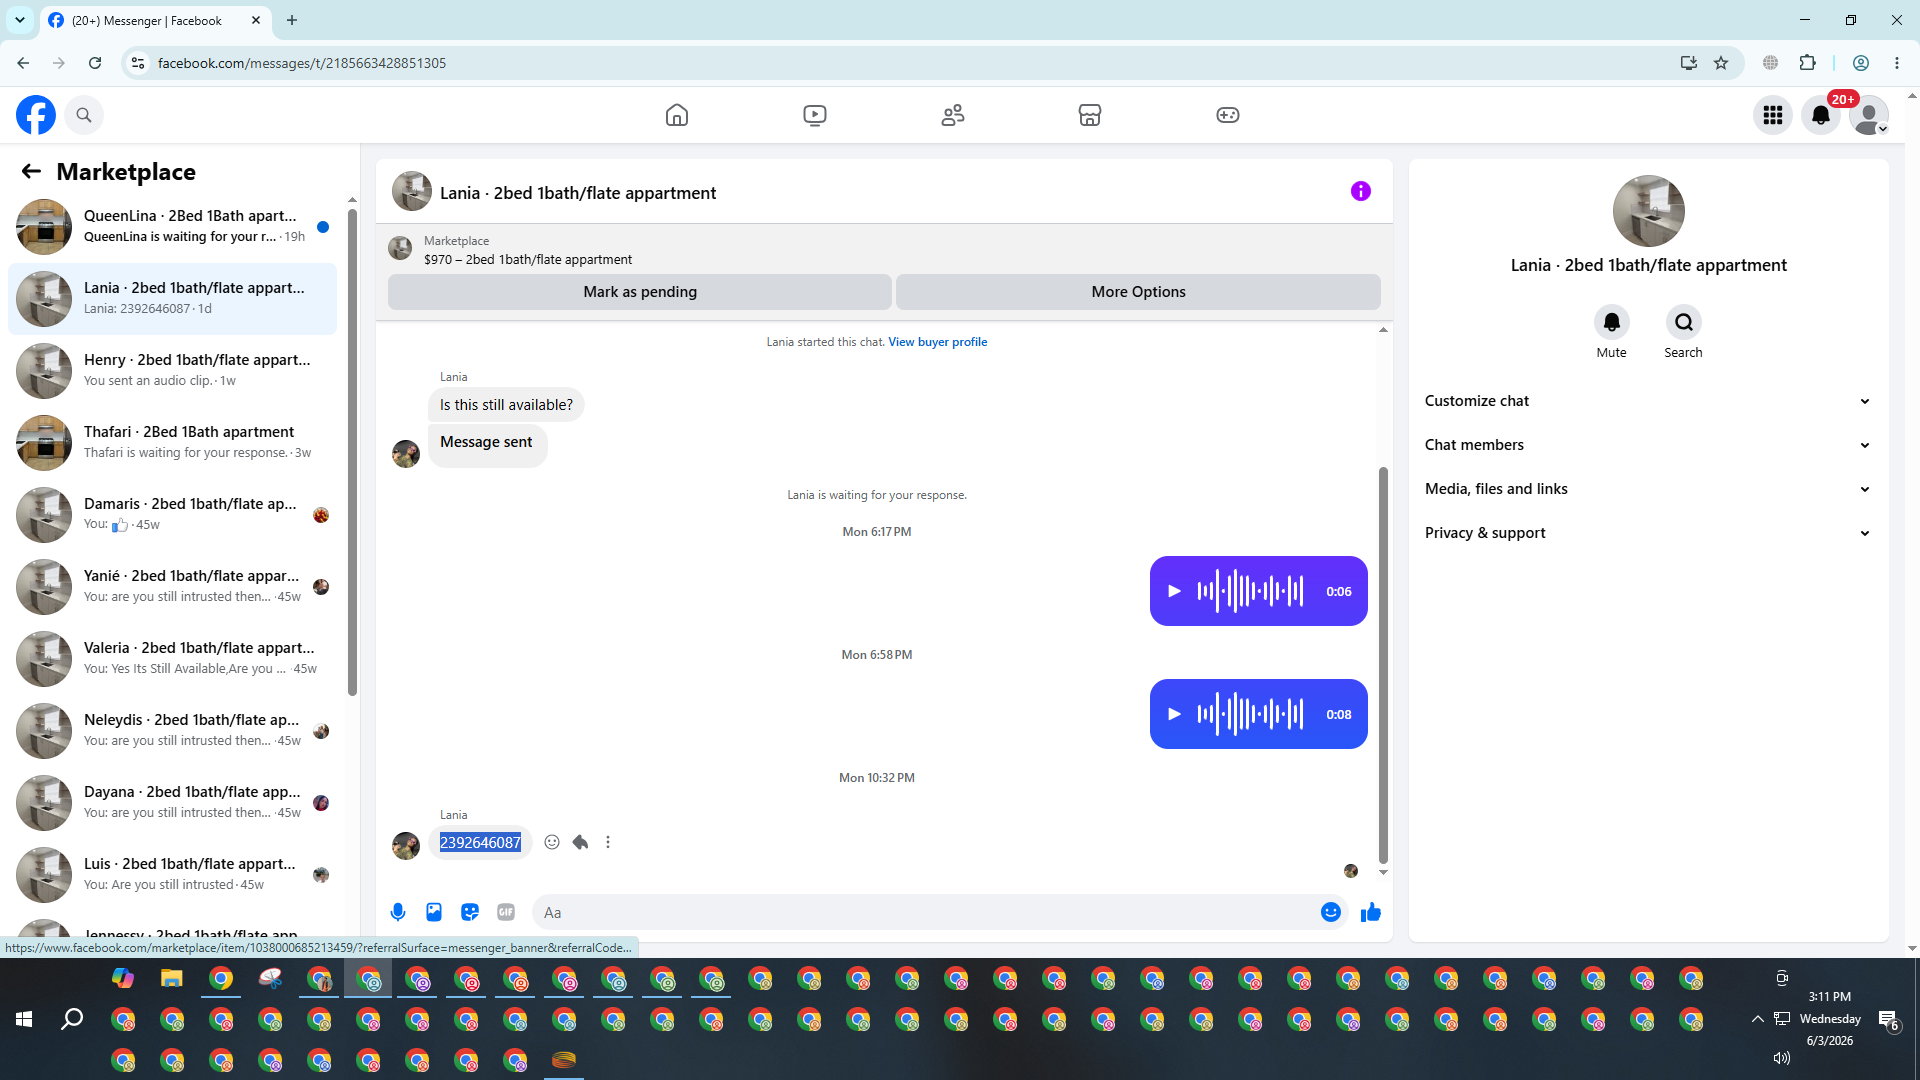Click the Mute bell button
The height and width of the screenshot is (1080, 1920).
(1611, 322)
